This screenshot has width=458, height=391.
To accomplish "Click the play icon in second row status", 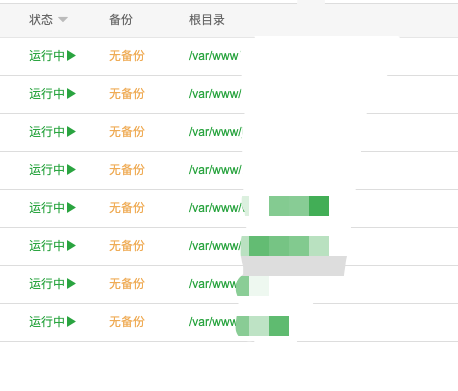I will coord(71,94).
